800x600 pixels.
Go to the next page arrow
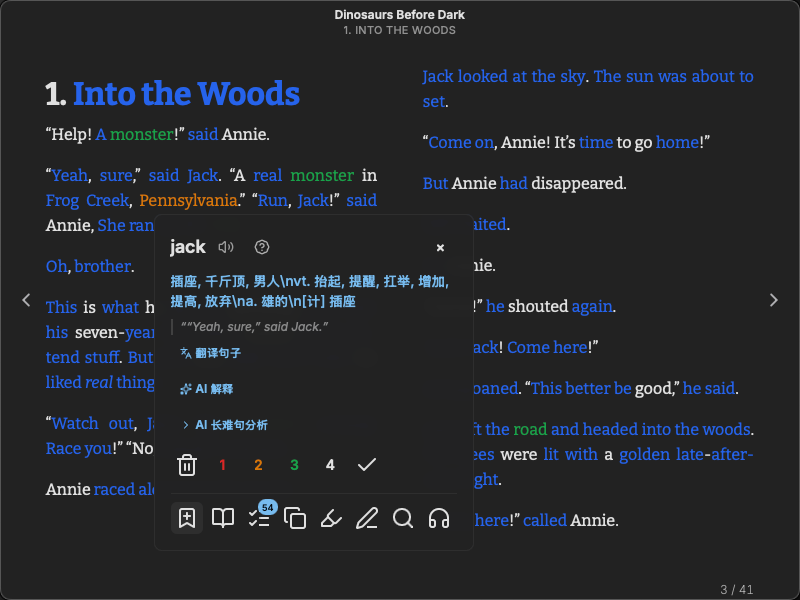773,300
